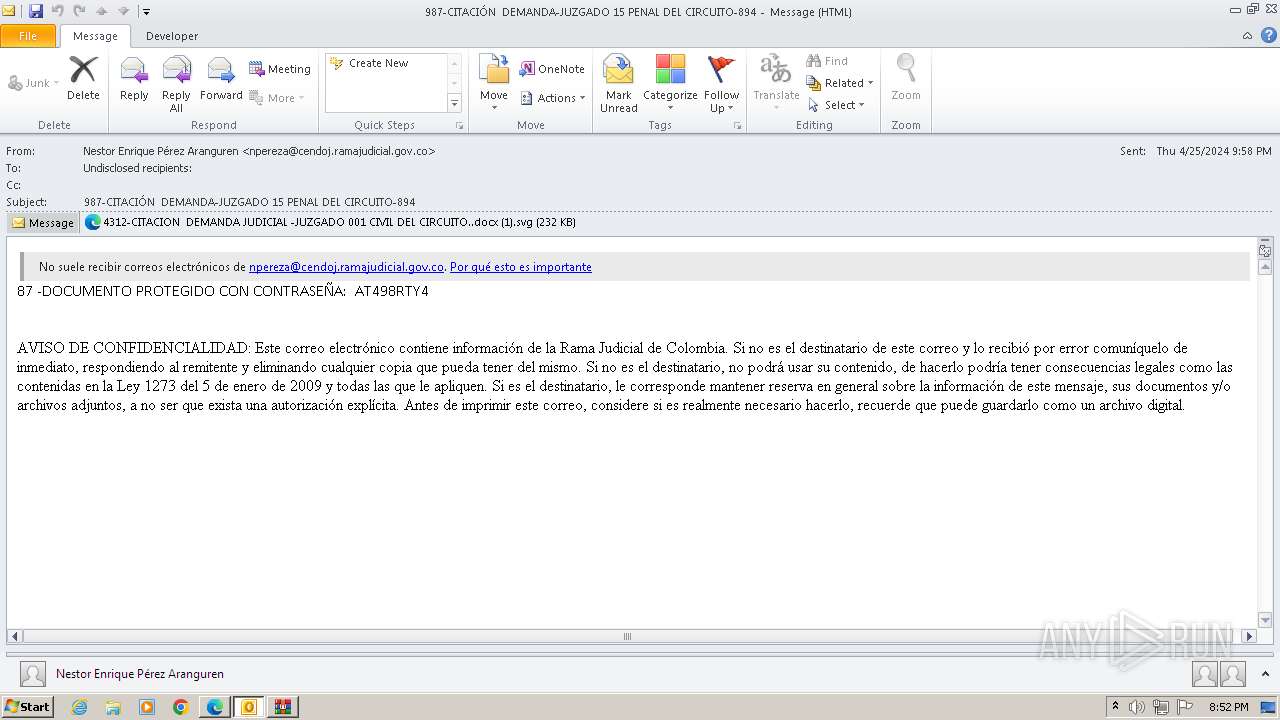
Task: Open 'Por qué esto es importante' link
Action: click(521, 267)
